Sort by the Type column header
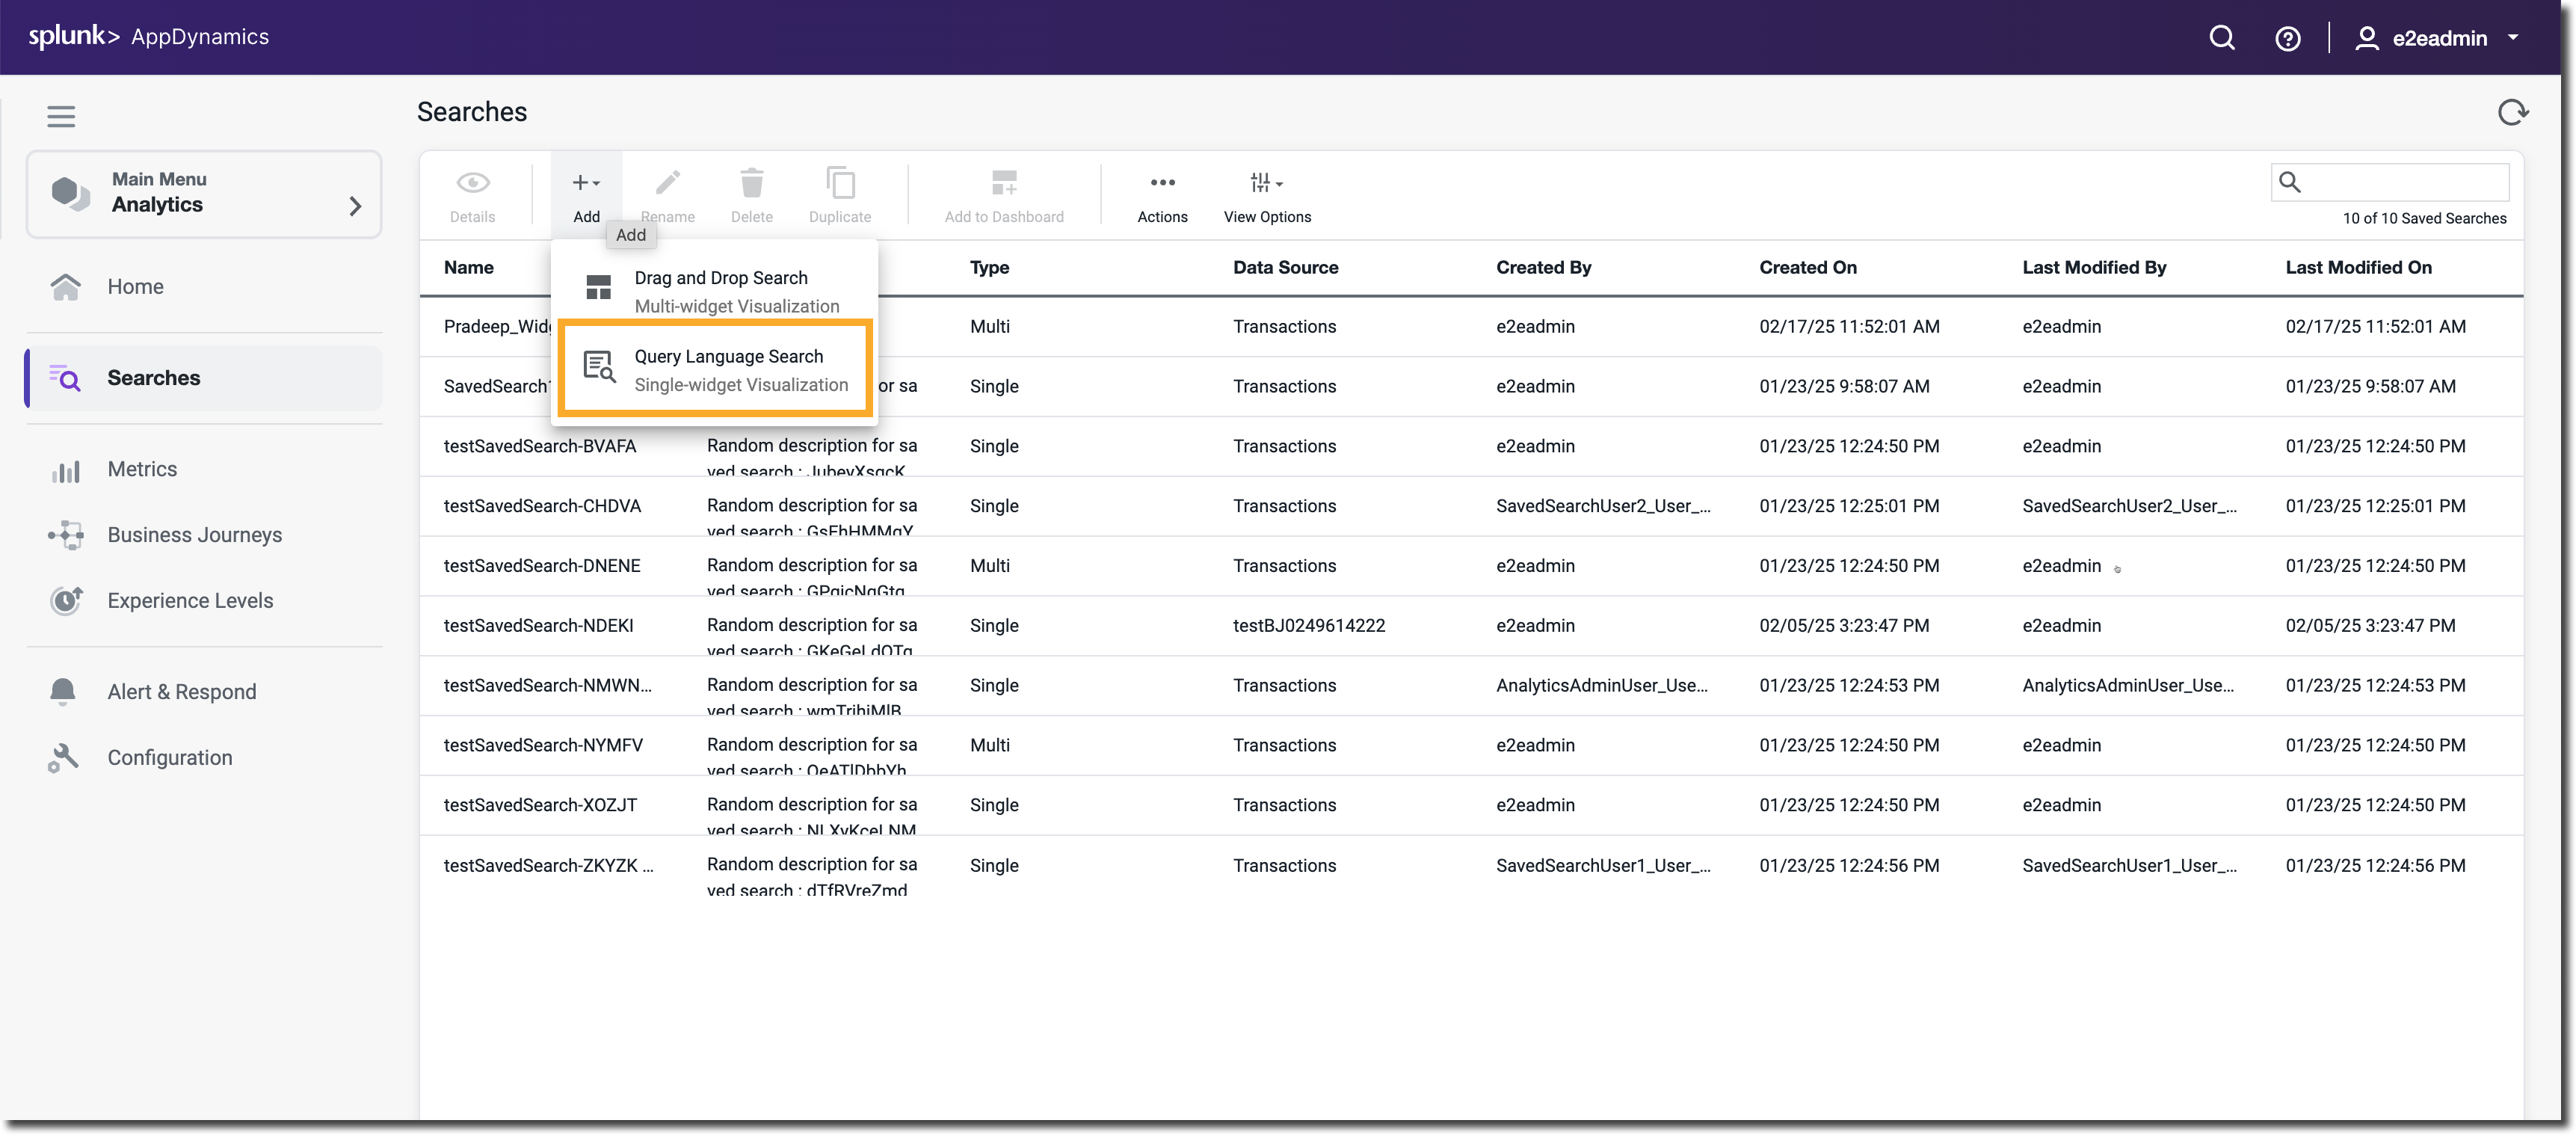2576x1135 pixels. [989, 268]
